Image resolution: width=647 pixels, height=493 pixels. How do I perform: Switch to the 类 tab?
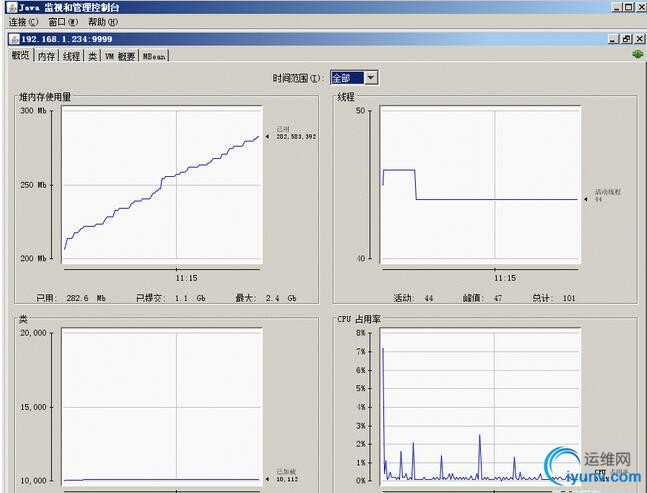tap(93, 56)
